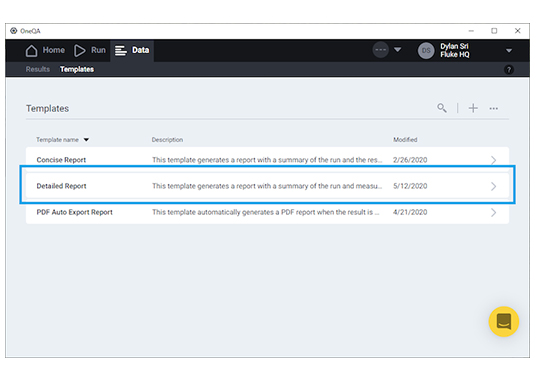Click the Templates page heading

click(x=47, y=108)
